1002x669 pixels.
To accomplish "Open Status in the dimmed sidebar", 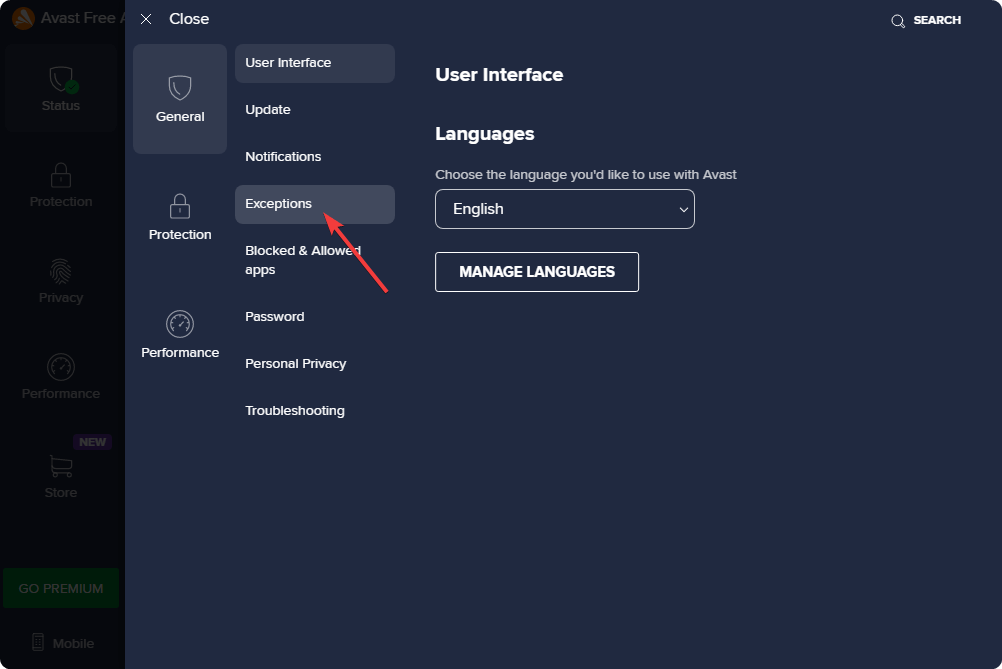I will tap(61, 89).
